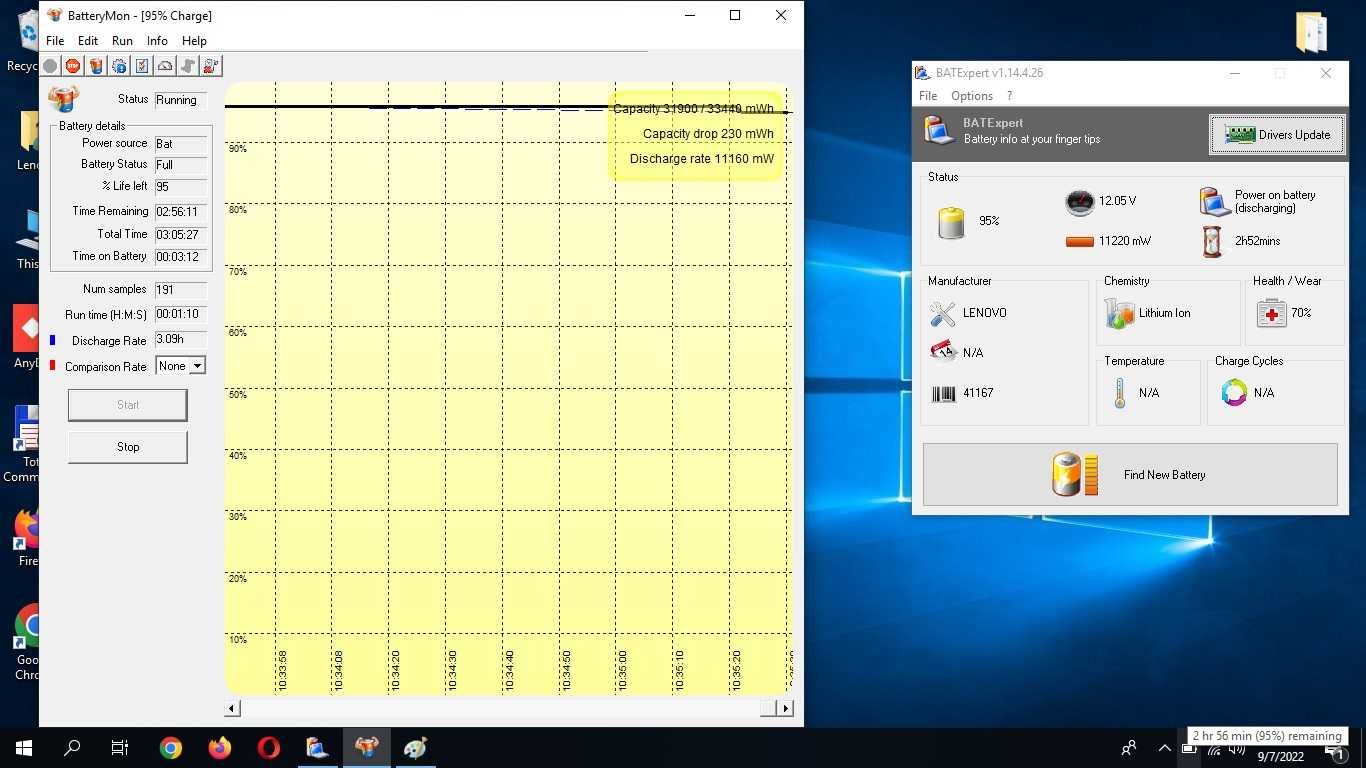Viewport: 1366px width, 768px height.
Task: Open taskbar Search
Action: 72,748
